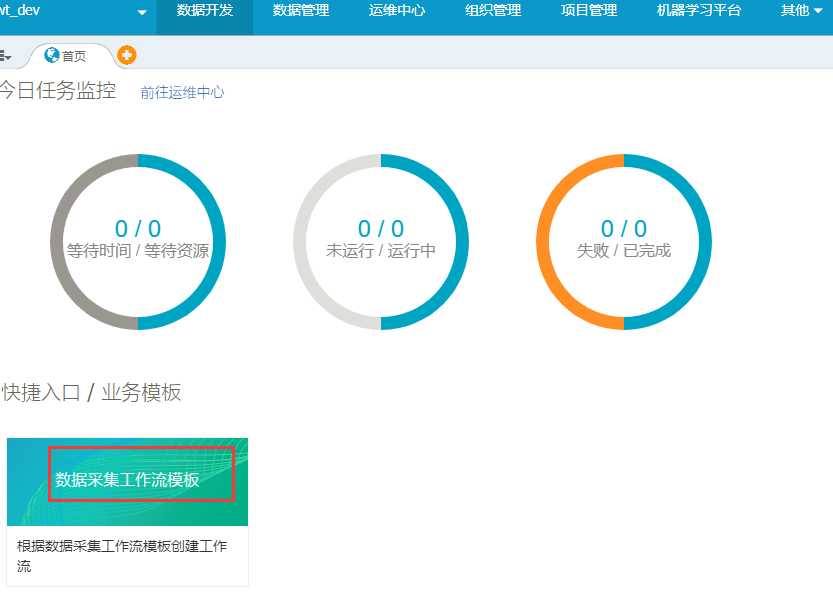
Task: Click the 根据数据采集工作流模板创建工作流 description
Action: click(122, 556)
